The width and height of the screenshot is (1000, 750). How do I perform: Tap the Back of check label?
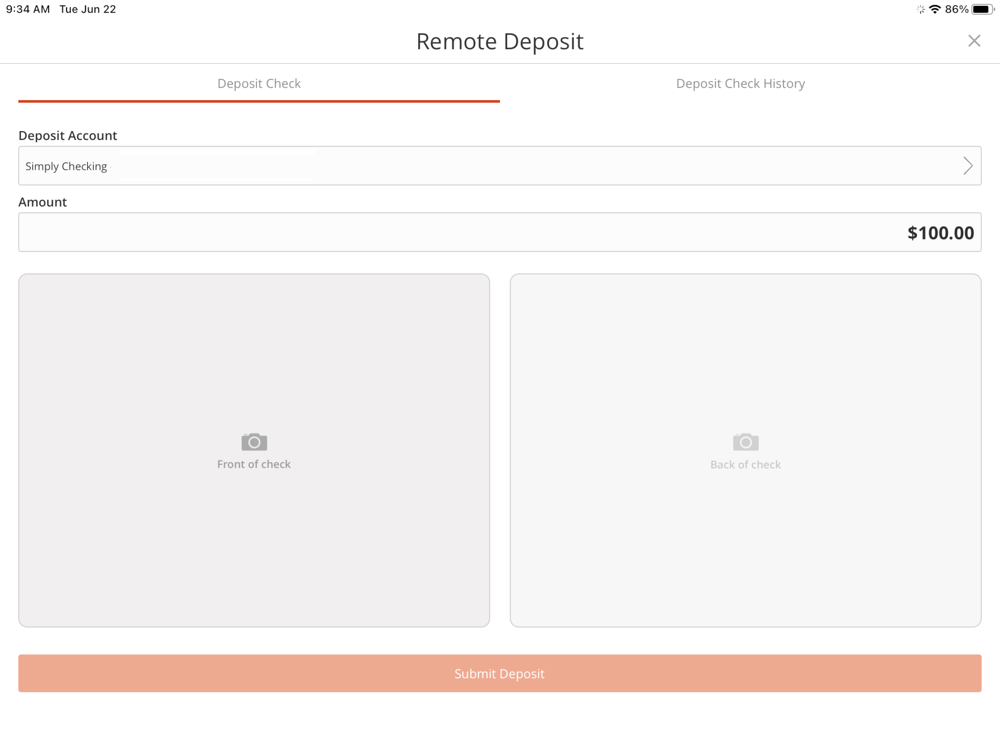(x=746, y=464)
